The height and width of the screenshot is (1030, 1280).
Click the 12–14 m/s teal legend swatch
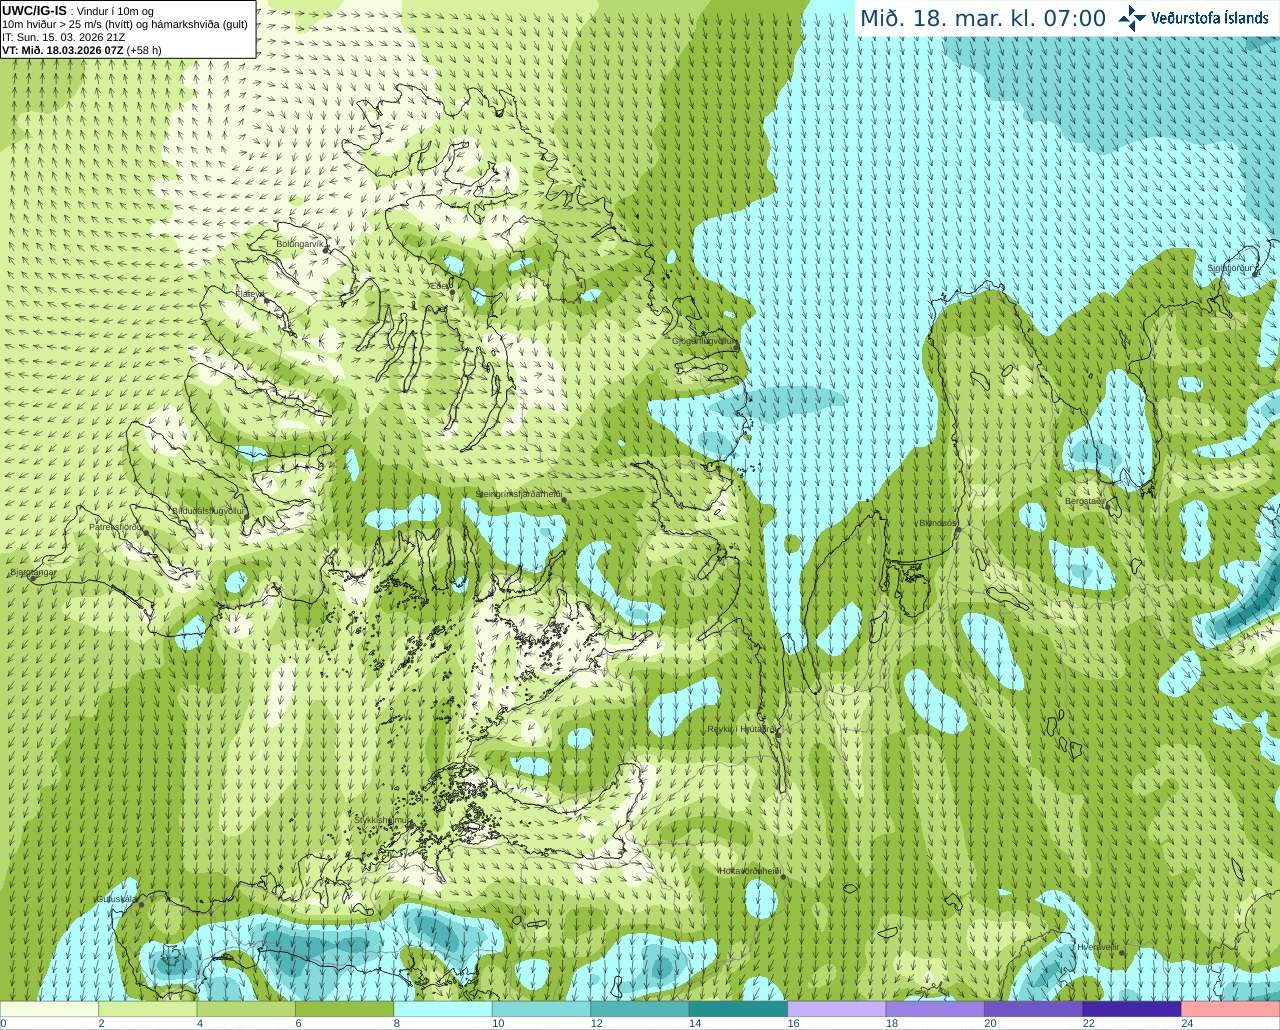[x=640, y=1009]
